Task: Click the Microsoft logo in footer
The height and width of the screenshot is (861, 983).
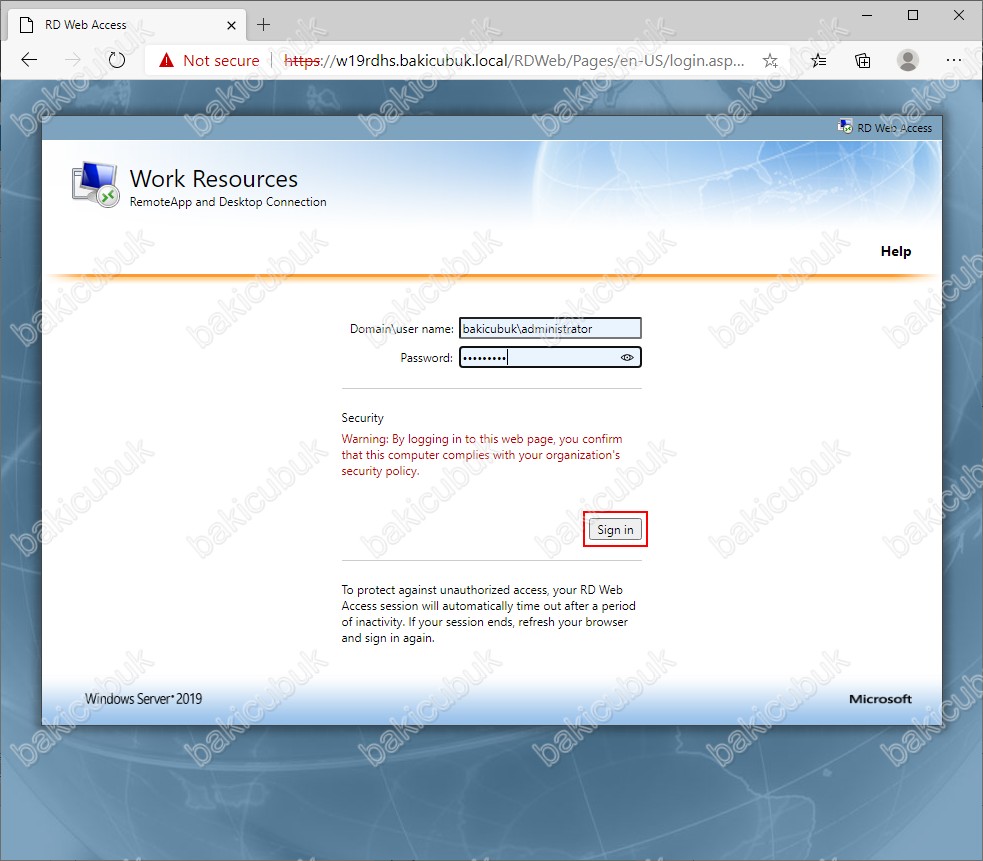Action: (880, 699)
